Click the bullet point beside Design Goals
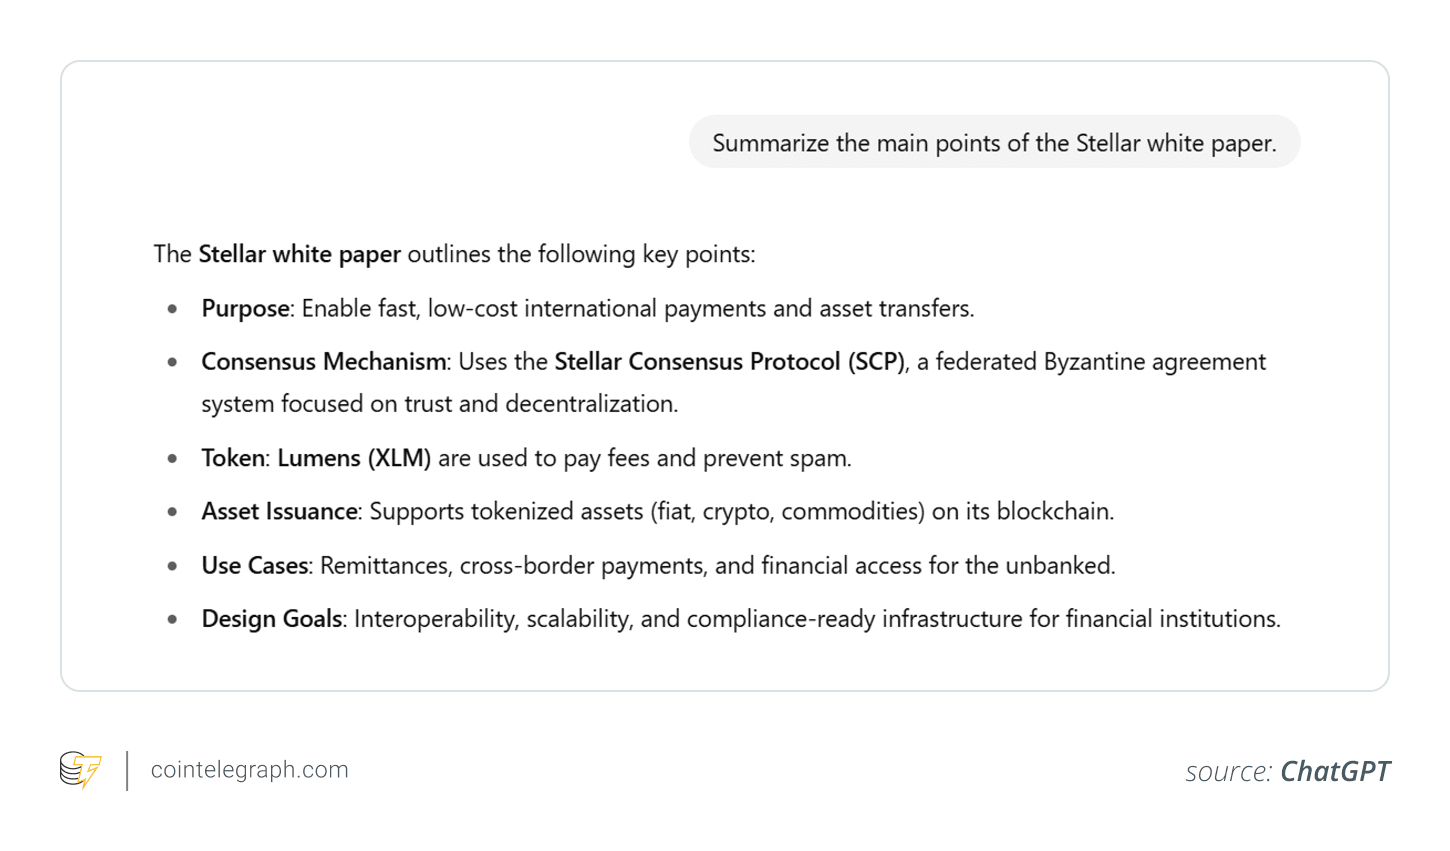 click(173, 620)
